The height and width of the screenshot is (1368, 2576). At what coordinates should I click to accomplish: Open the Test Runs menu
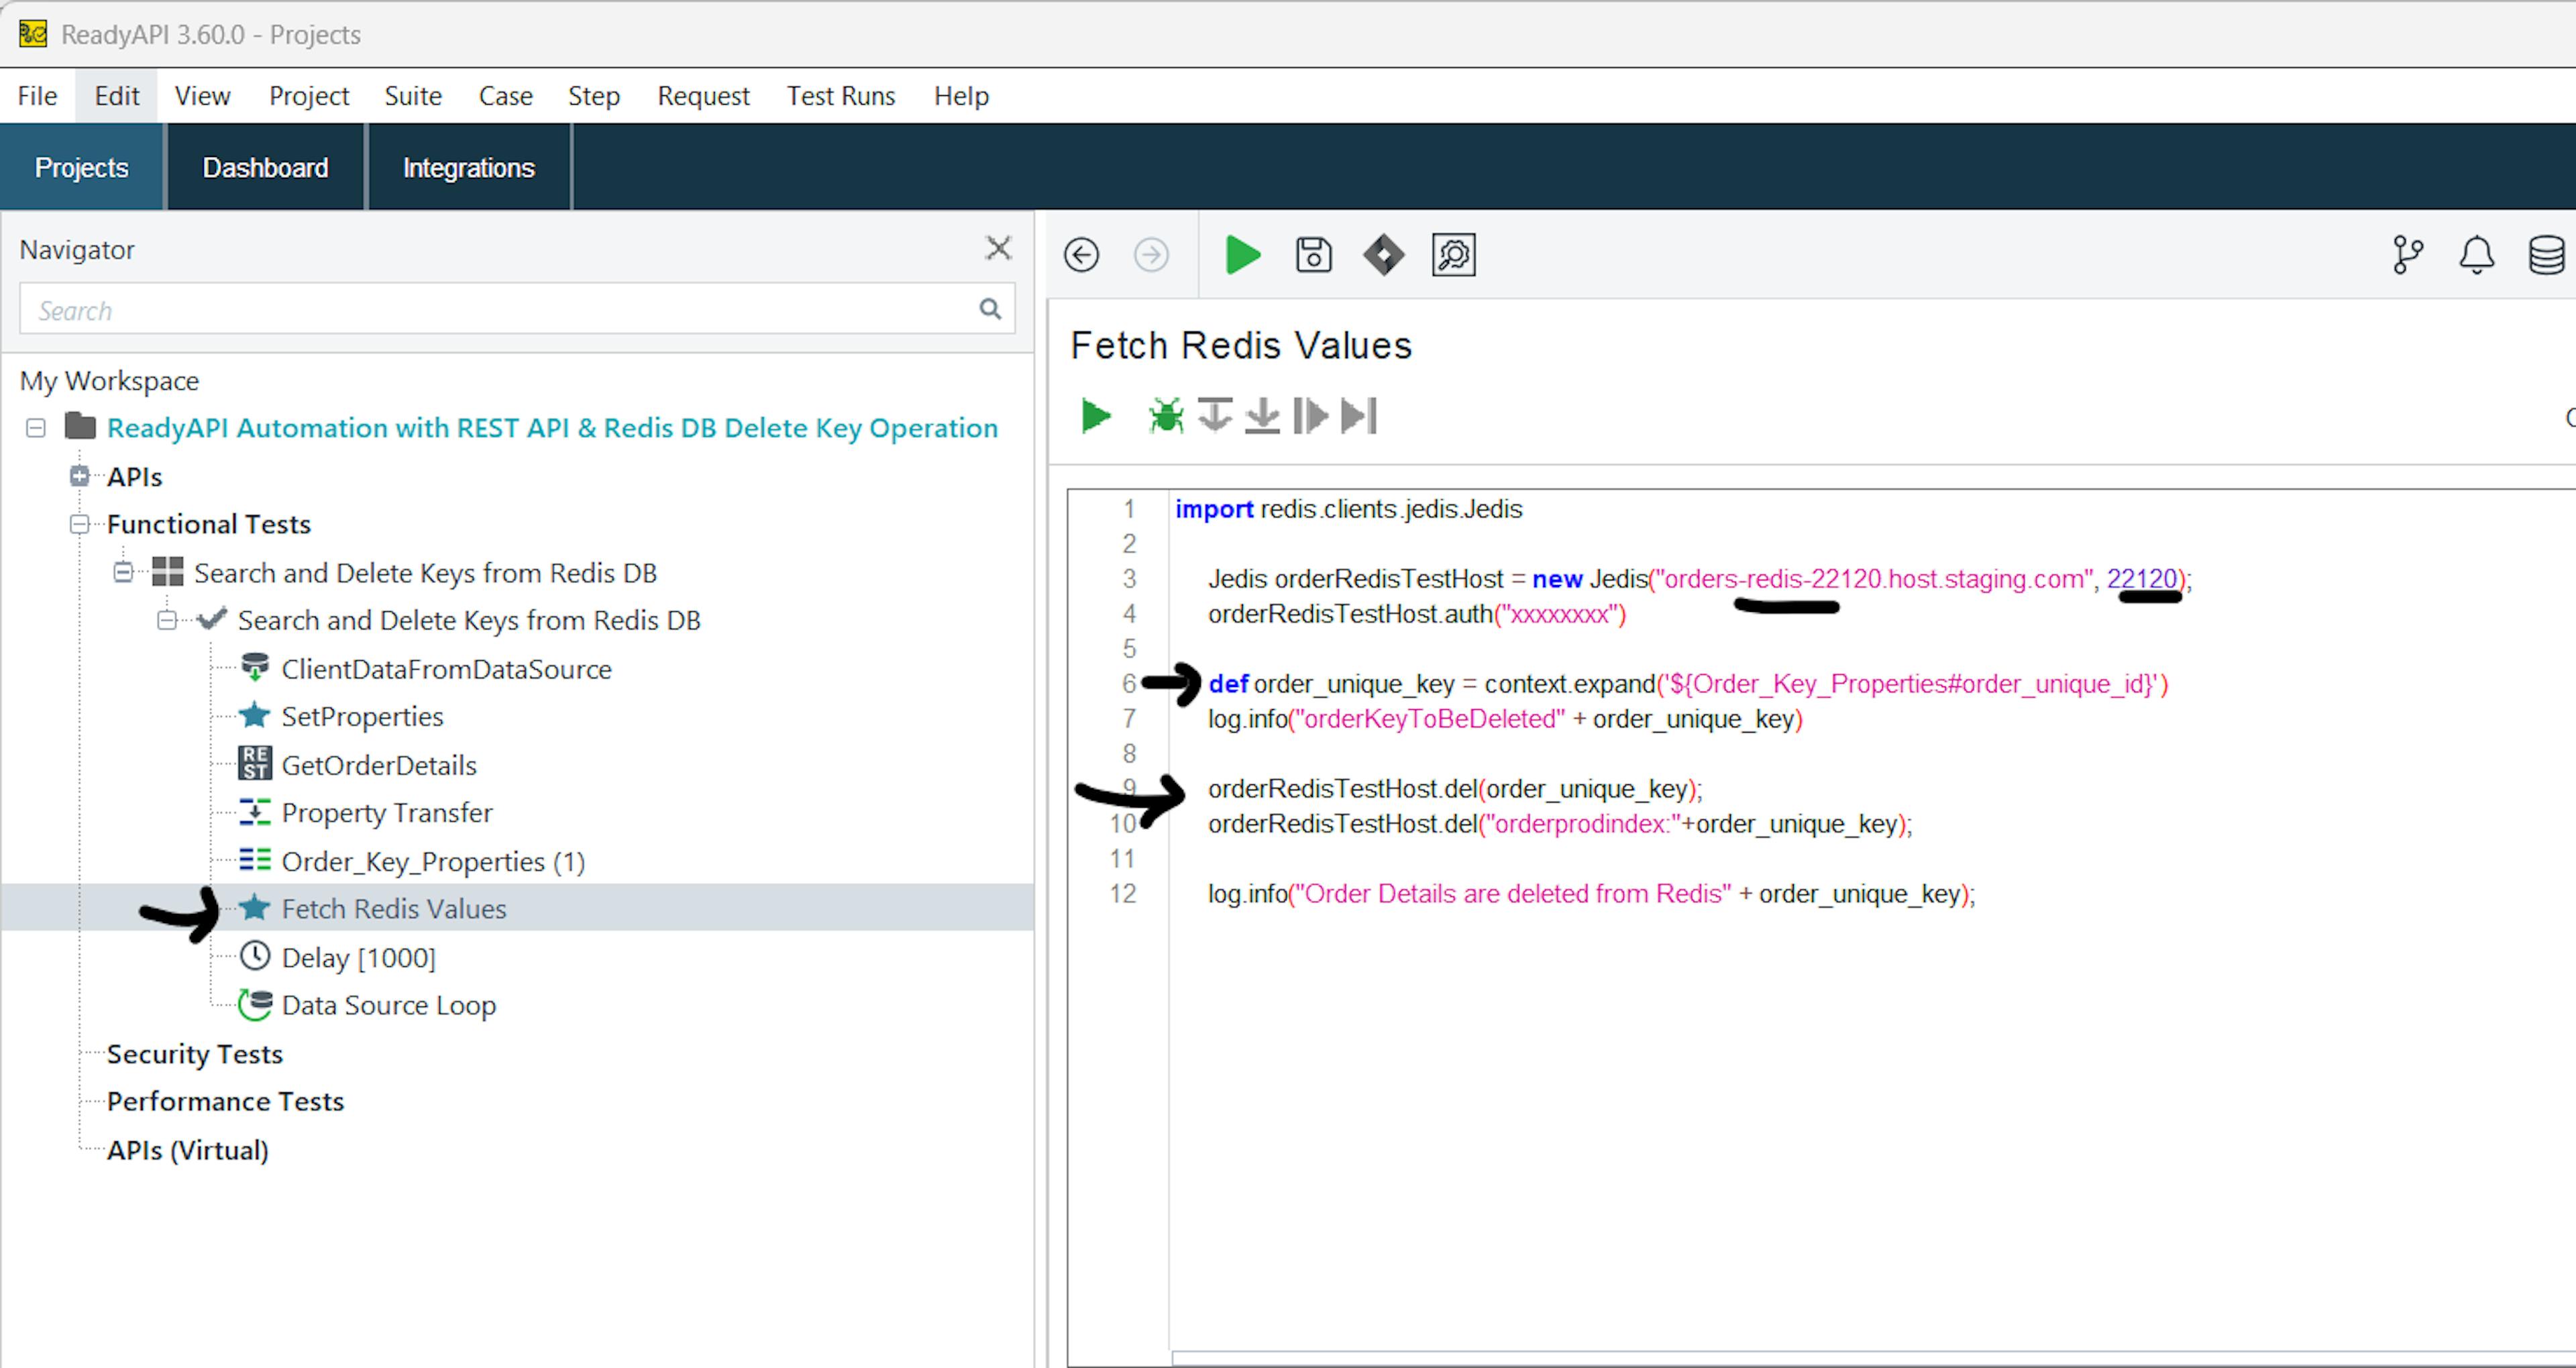(840, 96)
